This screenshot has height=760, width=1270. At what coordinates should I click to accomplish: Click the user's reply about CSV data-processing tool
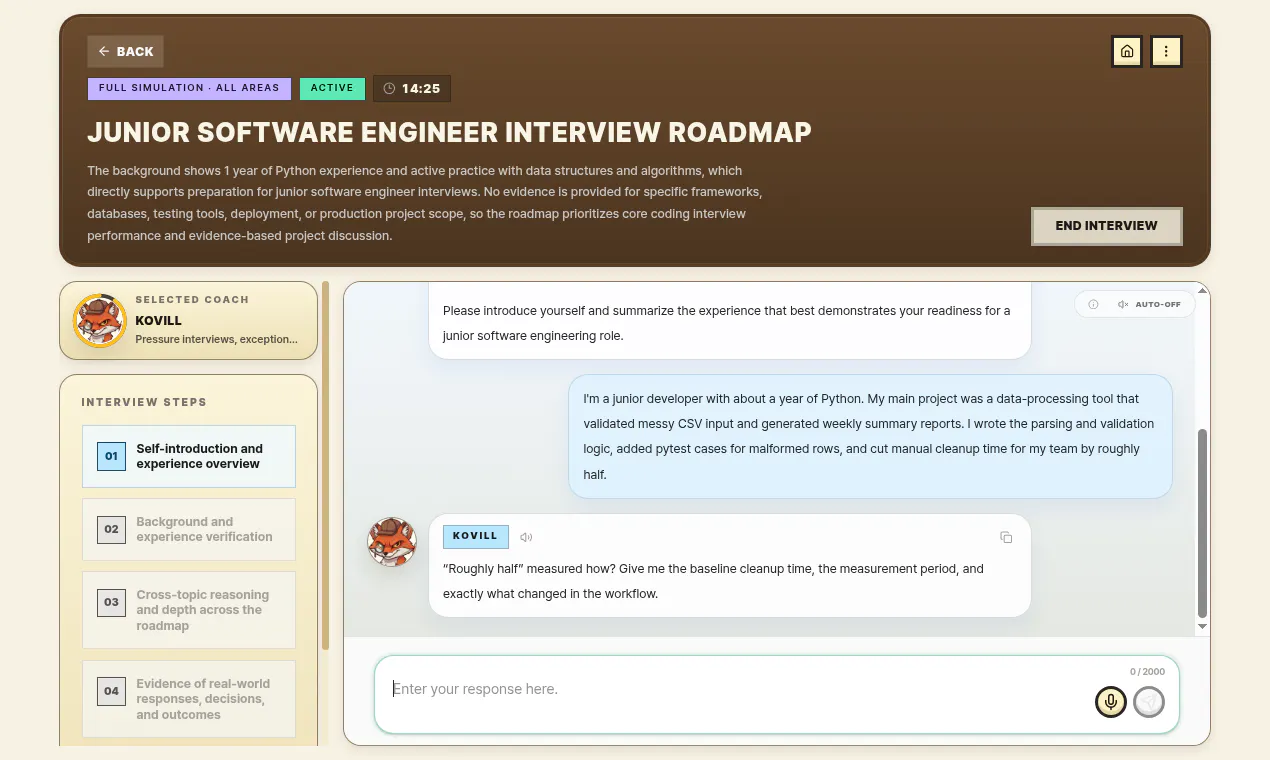(x=870, y=436)
